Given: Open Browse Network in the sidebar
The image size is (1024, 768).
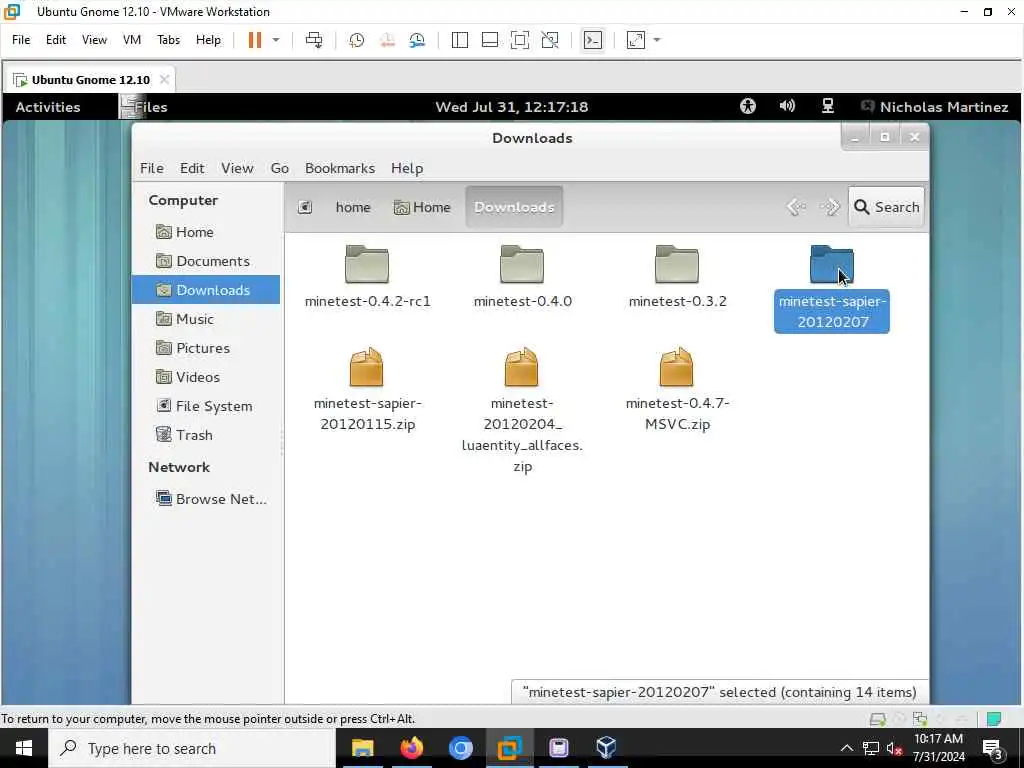Looking at the screenshot, I should pos(206,499).
